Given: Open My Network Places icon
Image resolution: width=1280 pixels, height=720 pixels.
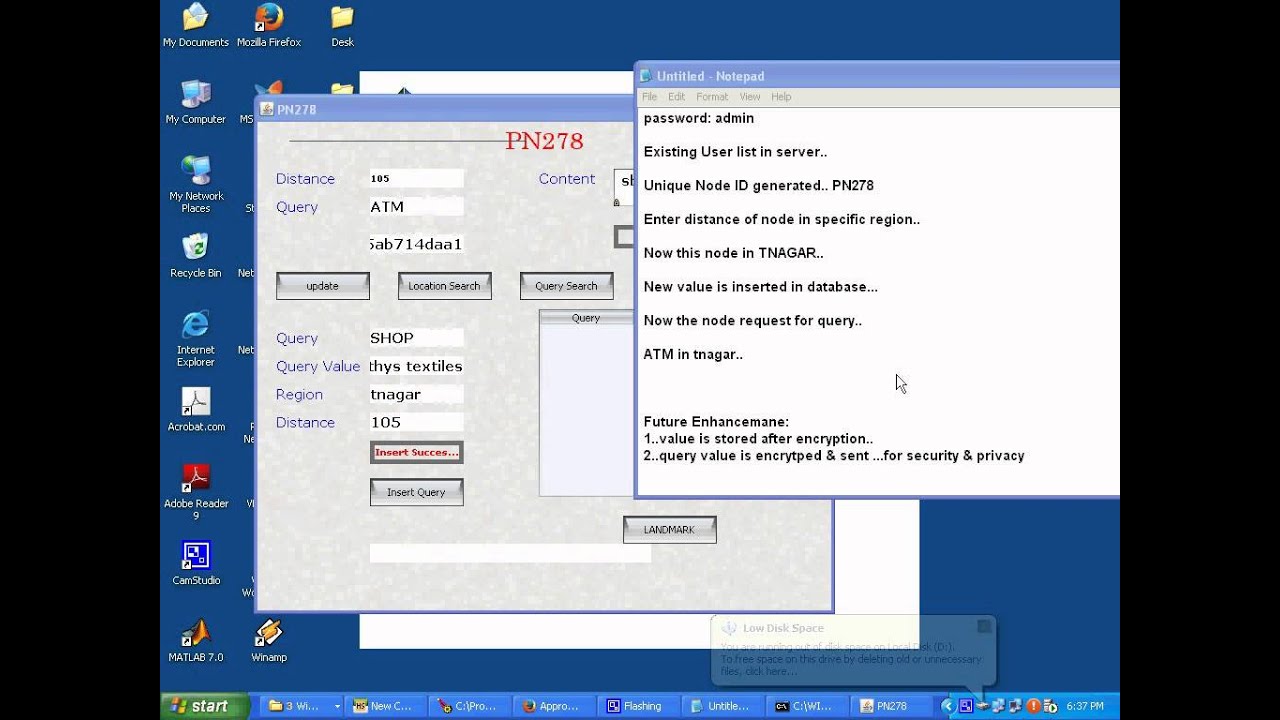Looking at the screenshot, I should (x=196, y=185).
